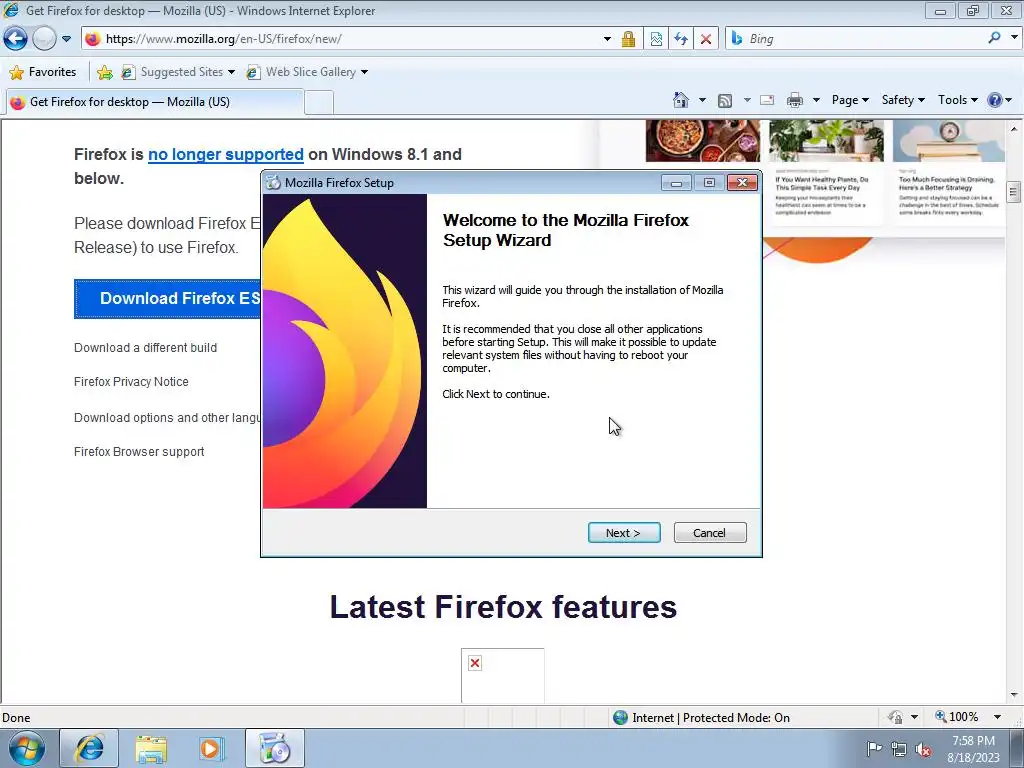Open the Firefox Browser support link
Image resolution: width=1024 pixels, height=768 pixels.
(x=138, y=452)
